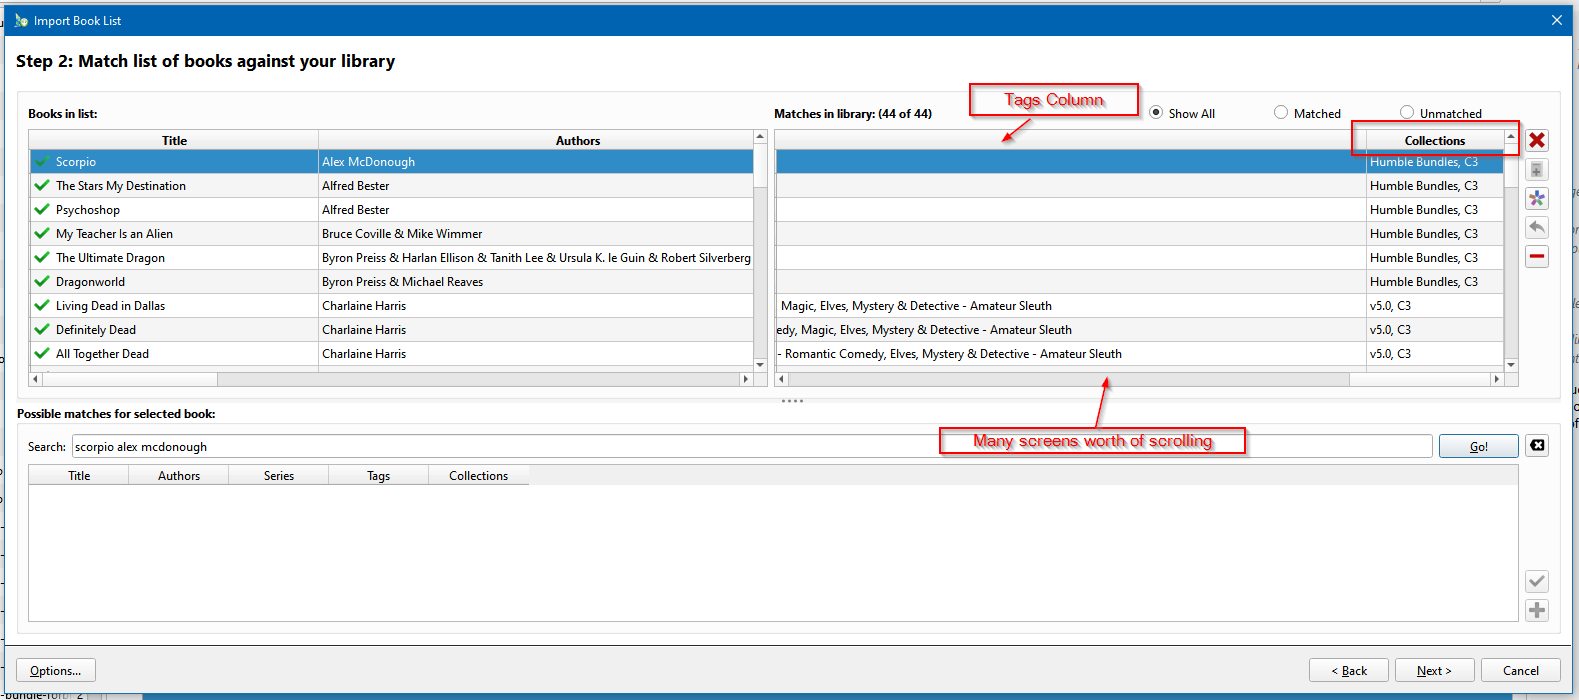Image resolution: width=1579 pixels, height=700 pixels.
Task: Select Living Dead in Dallas row
Action: tap(391, 305)
